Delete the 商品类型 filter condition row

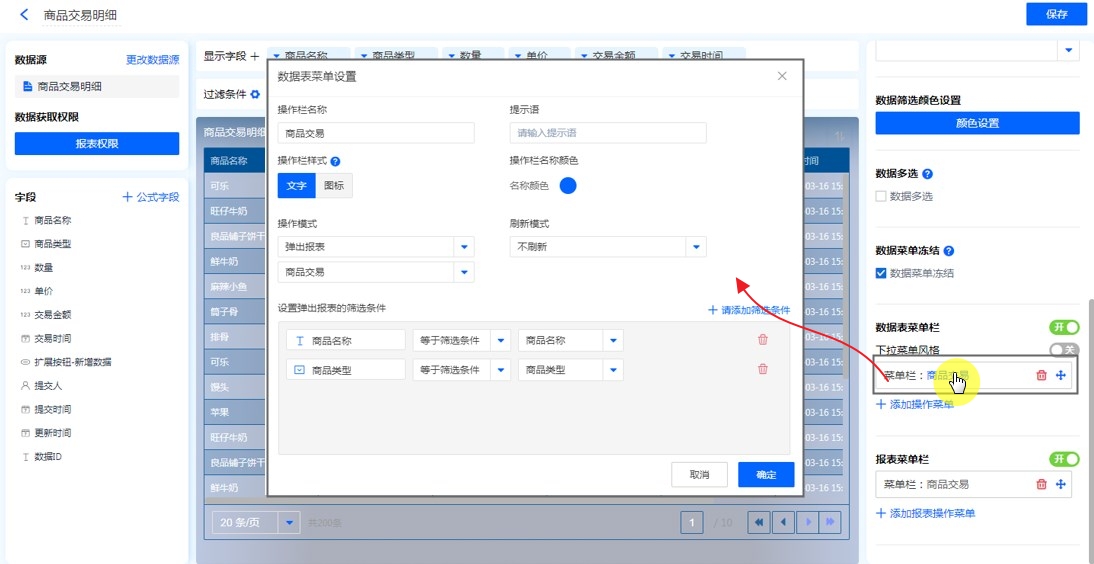tap(763, 369)
